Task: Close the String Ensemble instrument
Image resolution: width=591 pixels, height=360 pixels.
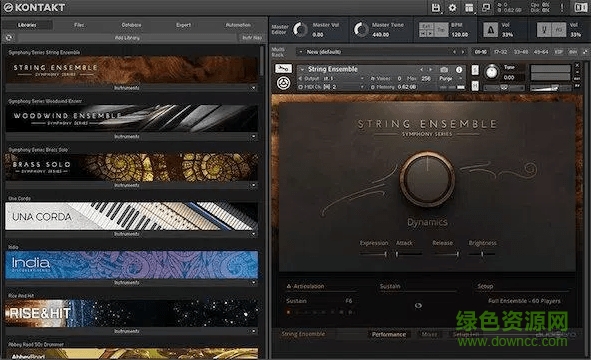Action: coord(577,66)
